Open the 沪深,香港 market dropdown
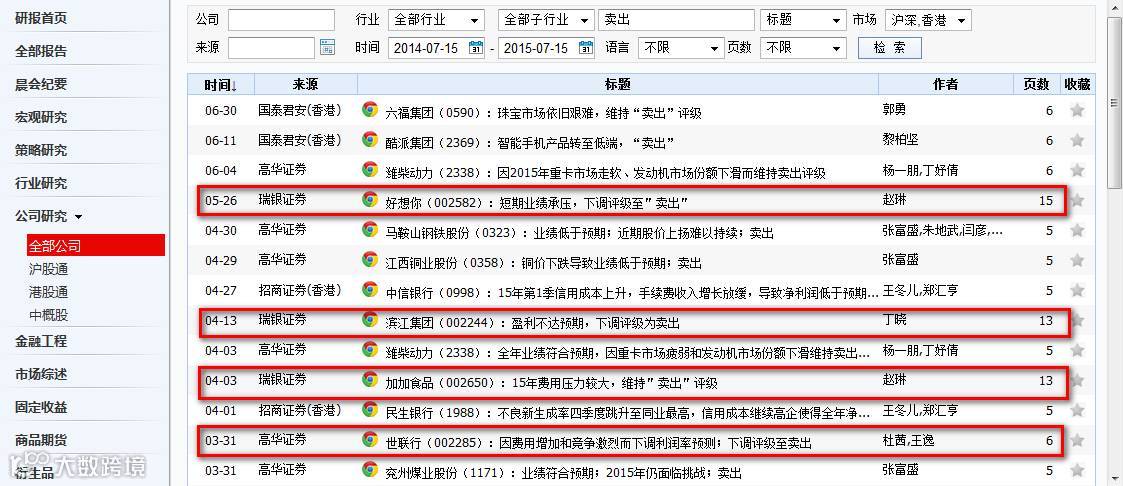Screen dimensions: 1123x486 point(928,20)
